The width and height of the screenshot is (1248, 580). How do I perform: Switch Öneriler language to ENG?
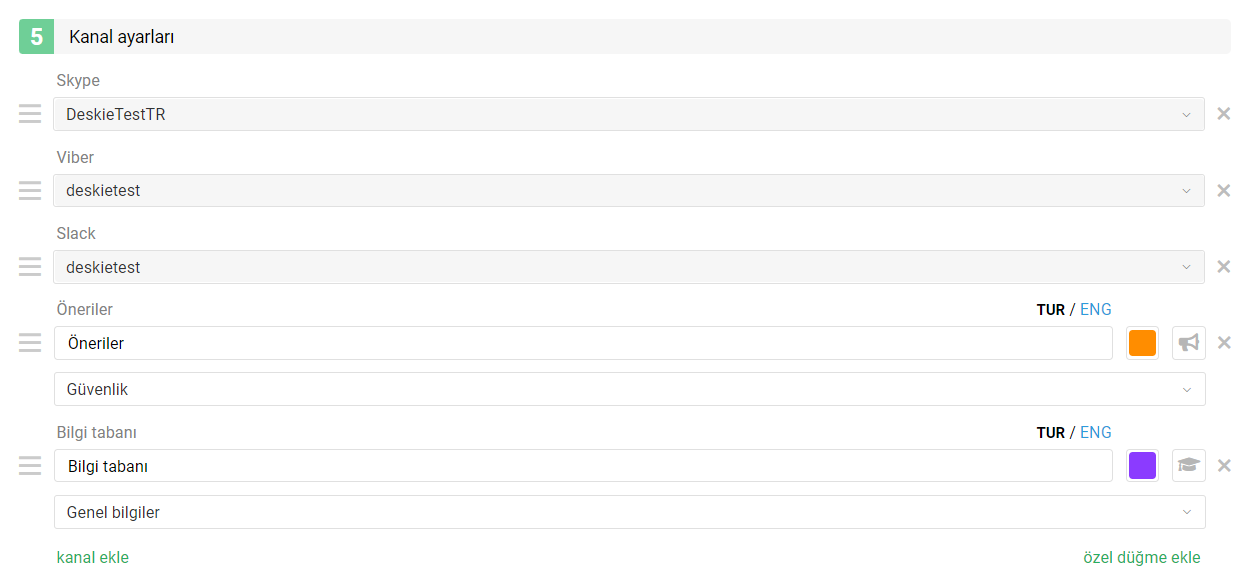click(x=1096, y=309)
